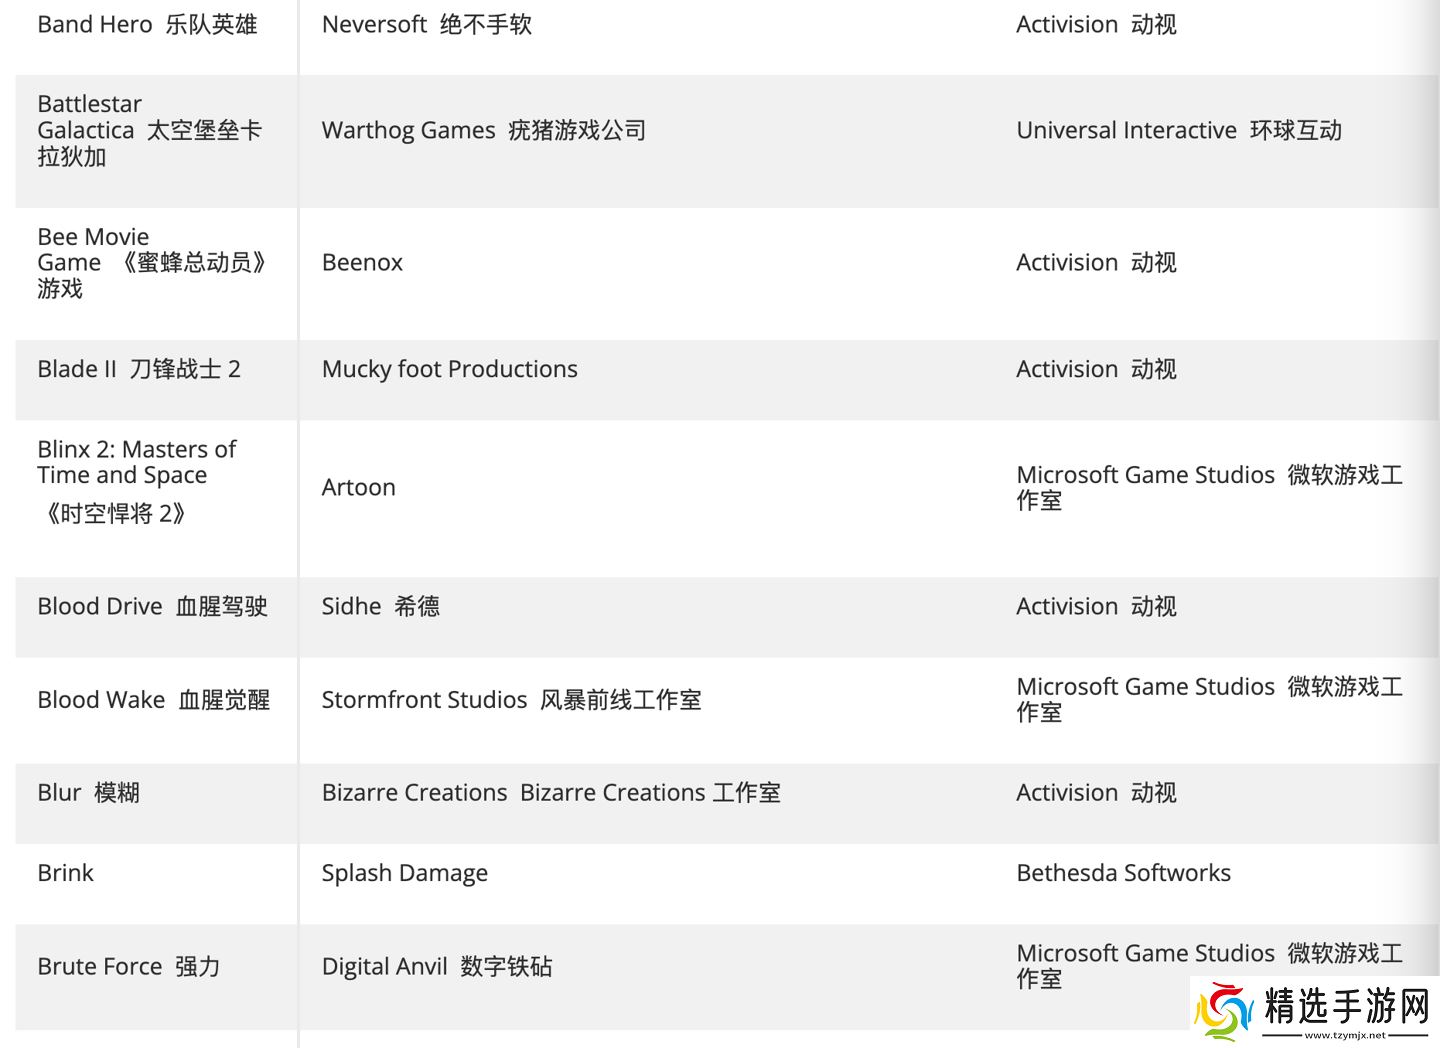Click Neversoft in the developer column
The image size is (1440, 1048).
[x=426, y=25]
